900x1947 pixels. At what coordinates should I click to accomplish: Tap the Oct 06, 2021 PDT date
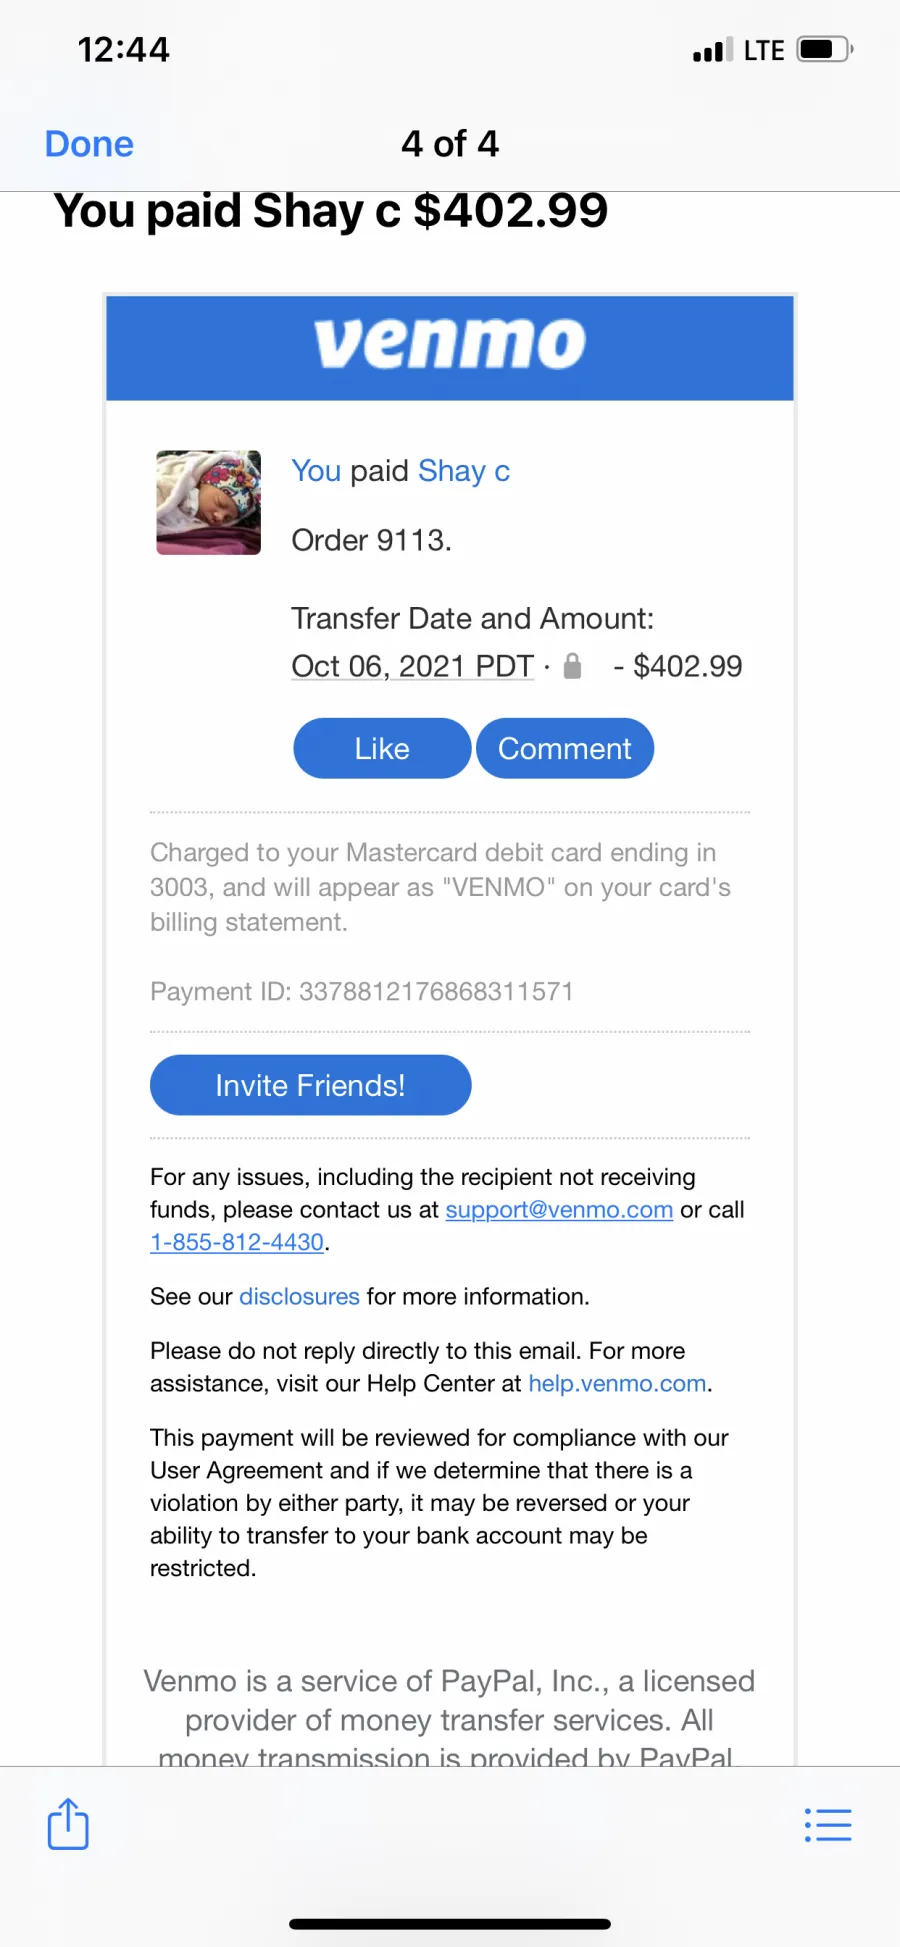(413, 666)
